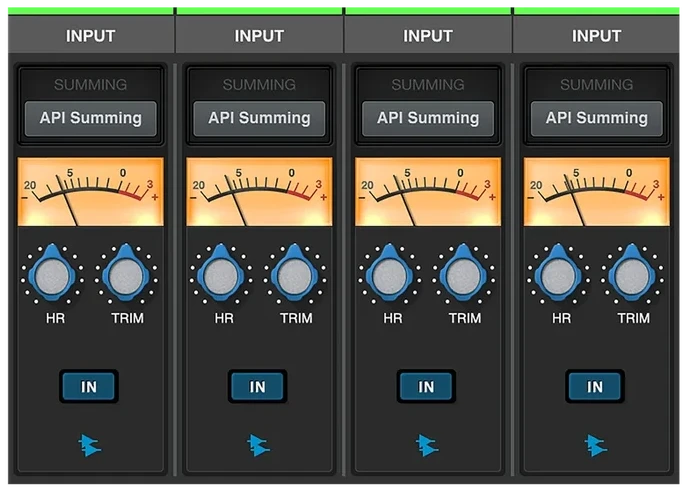Viewport: 687px width, 492px height.
Task: Click the VU meter in second channel
Action: point(259,192)
